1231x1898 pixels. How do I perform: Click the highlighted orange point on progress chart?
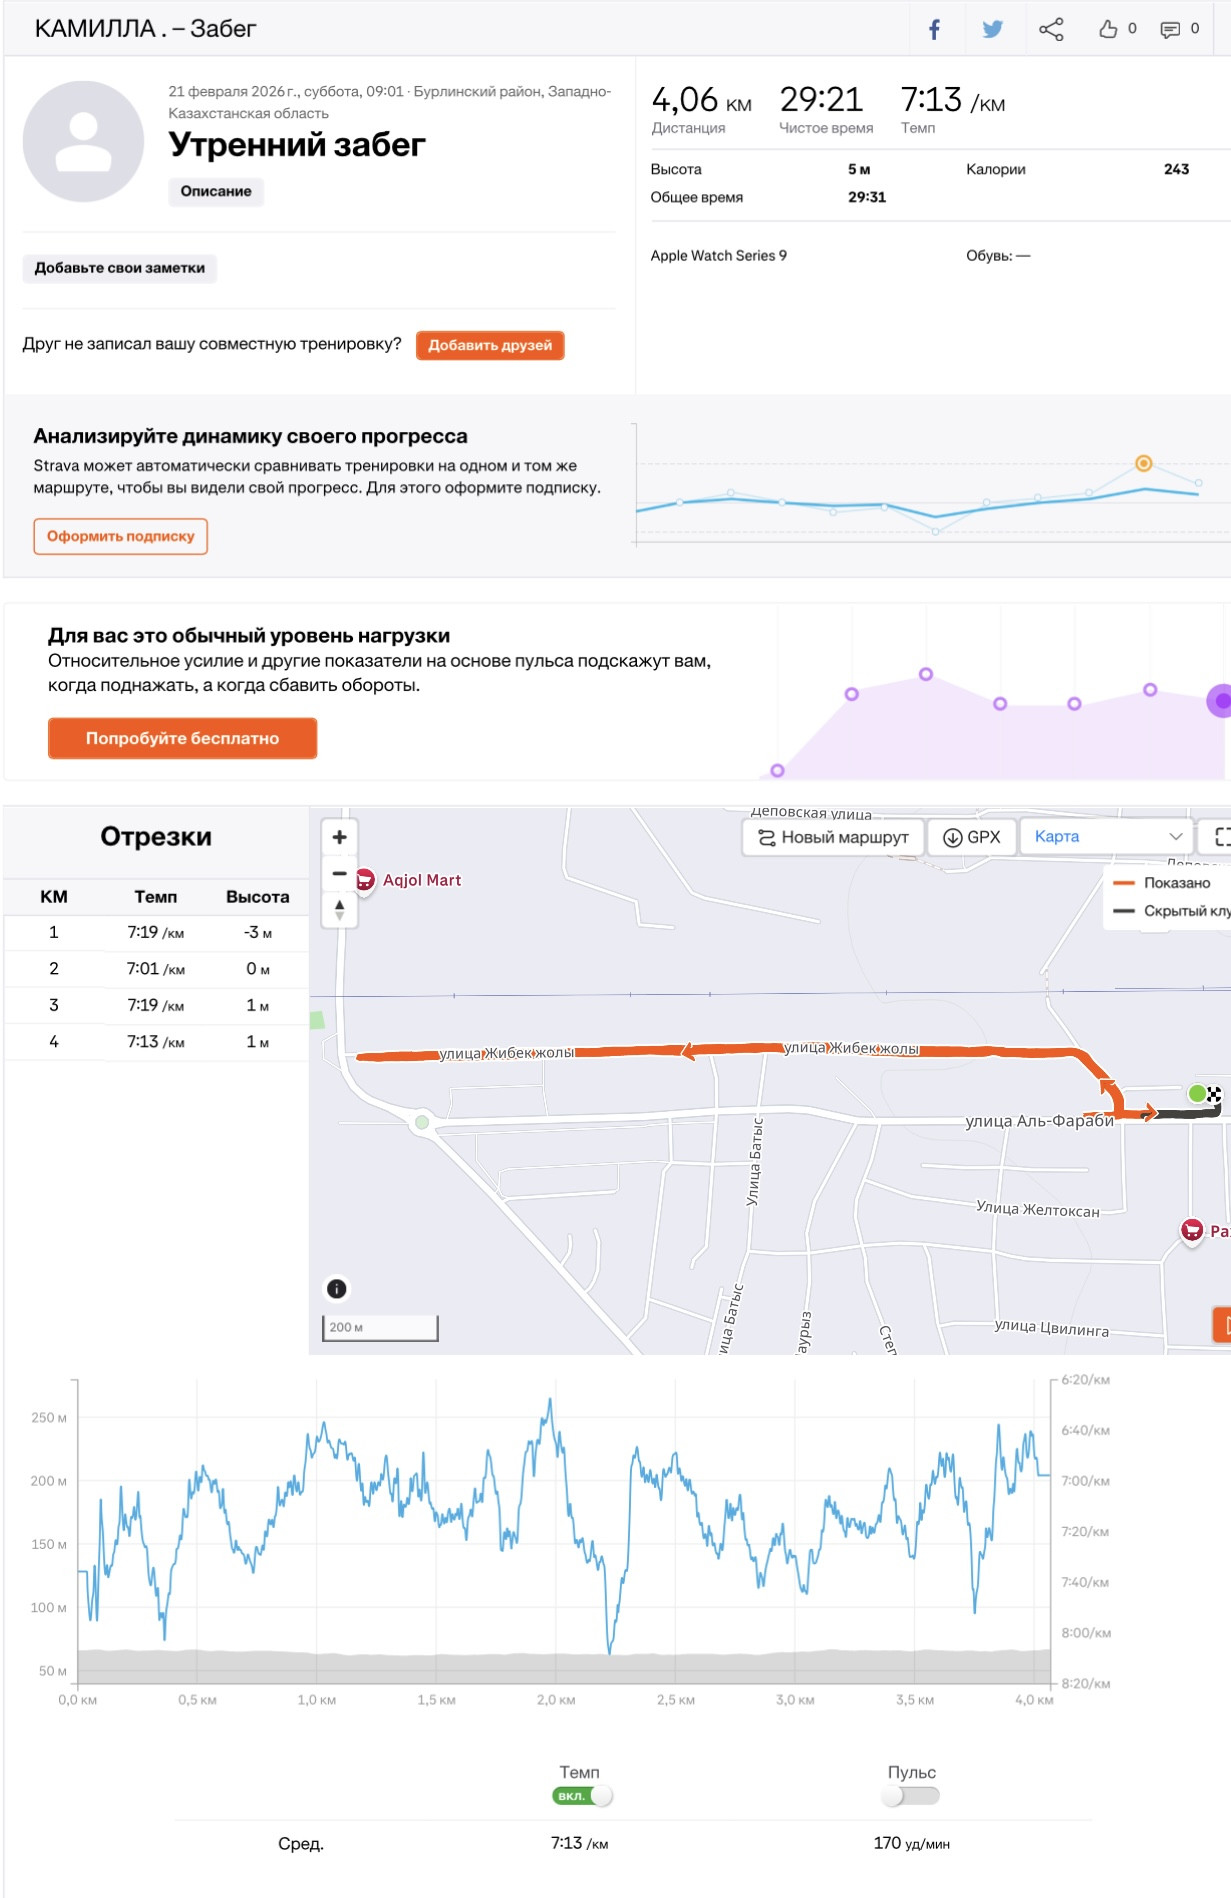coord(1144,463)
